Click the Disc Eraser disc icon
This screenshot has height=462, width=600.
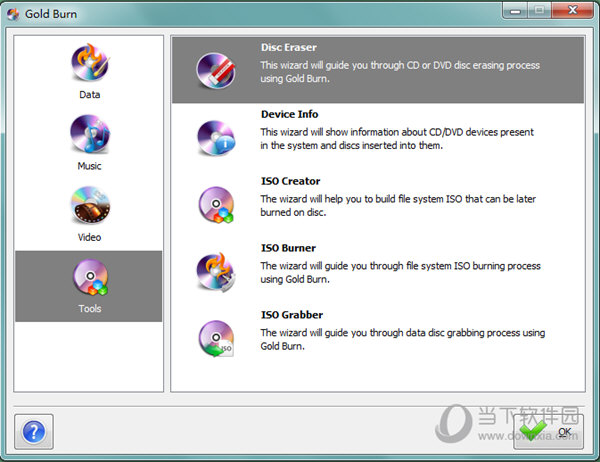(216, 70)
